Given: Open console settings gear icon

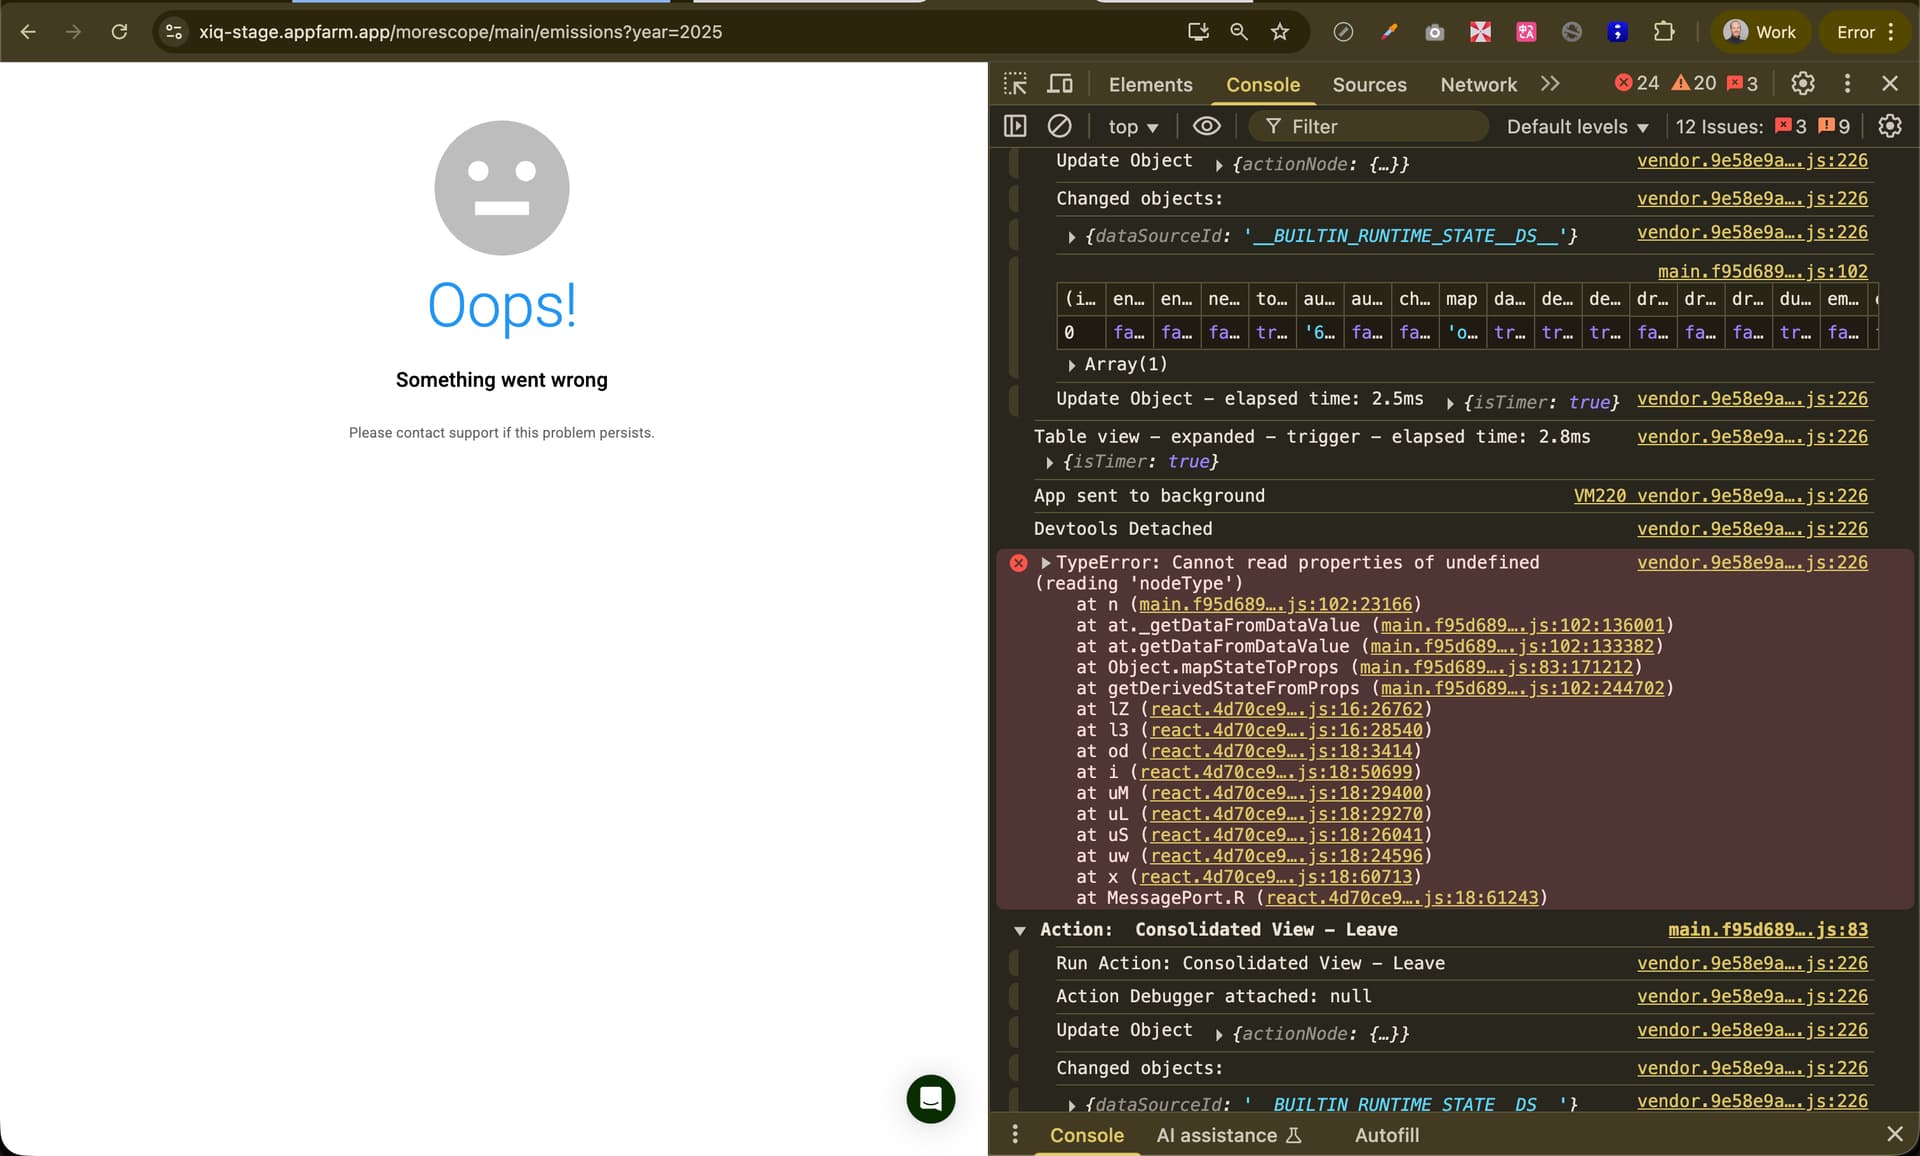Looking at the screenshot, I should 1889,126.
